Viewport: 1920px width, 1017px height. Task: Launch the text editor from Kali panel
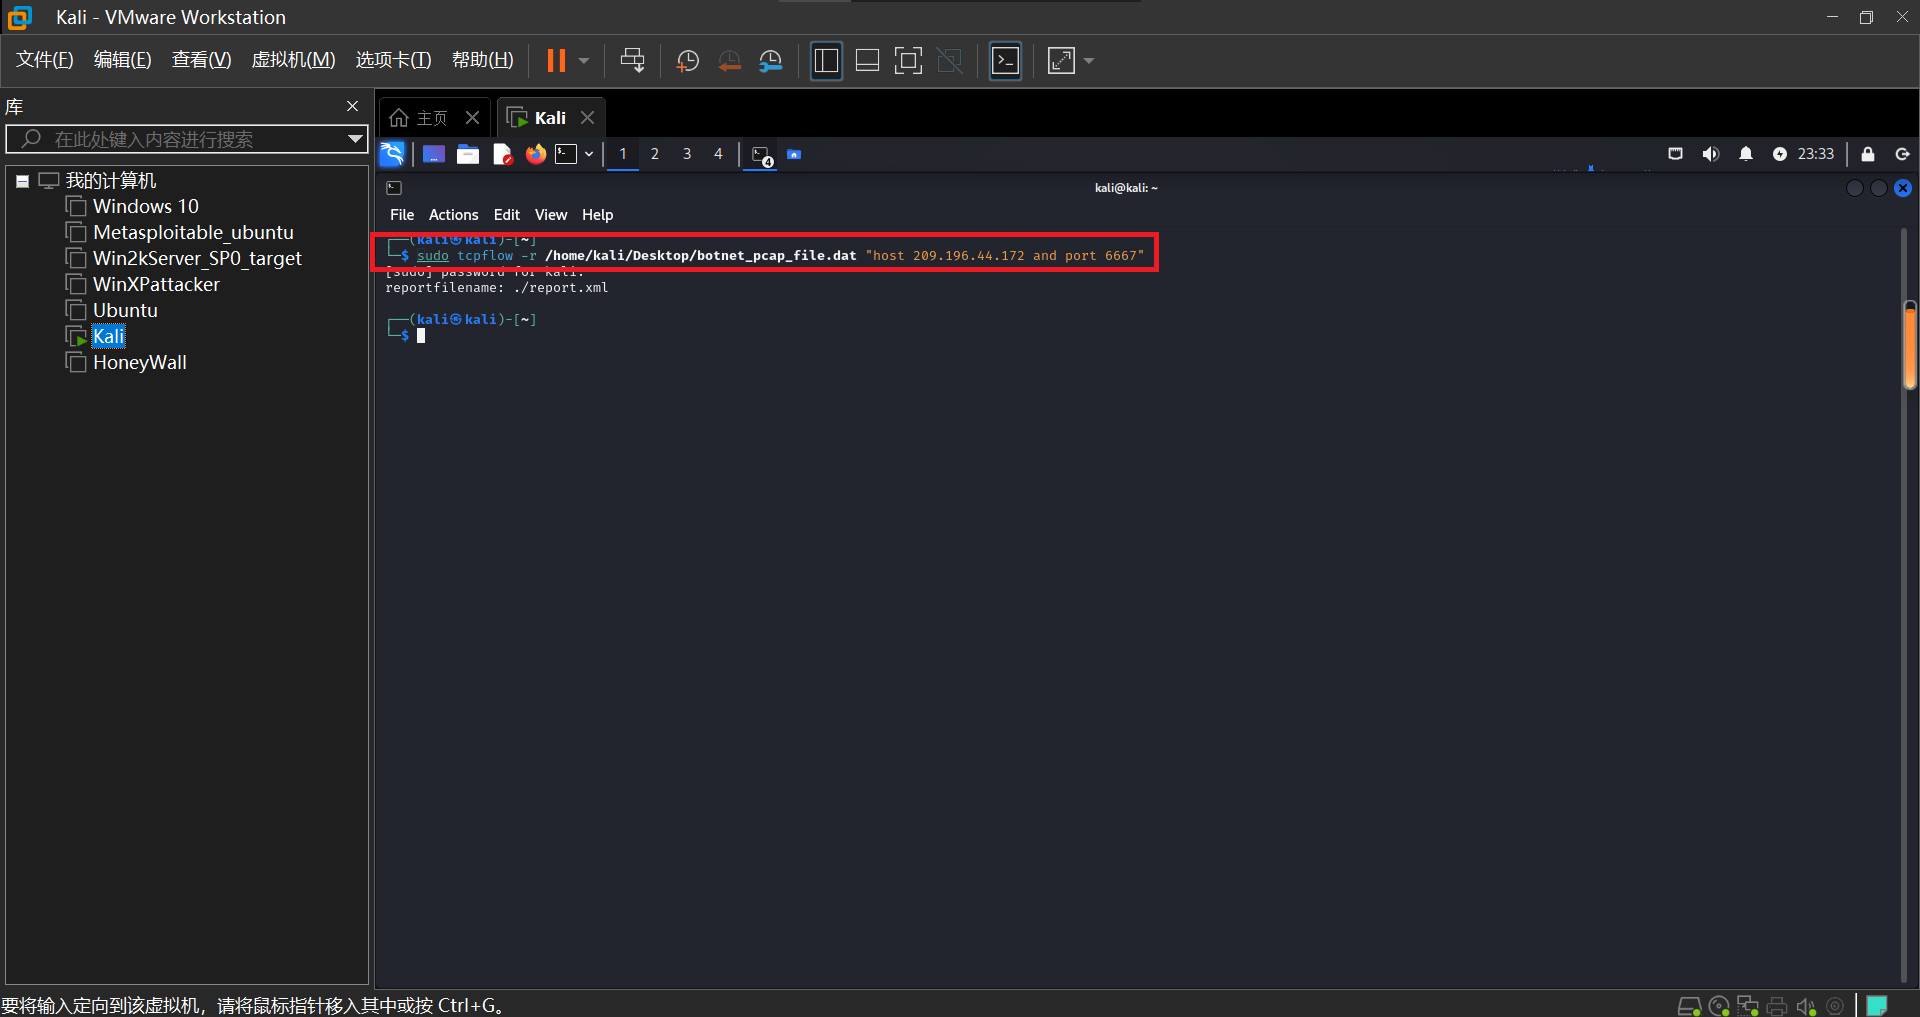(502, 154)
